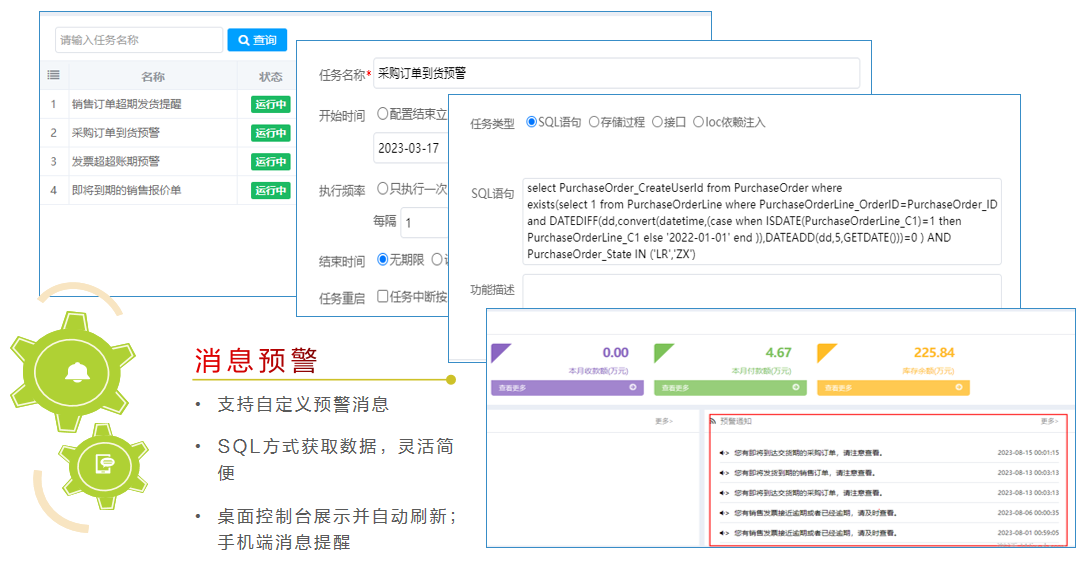Image resolution: width=1086 pixels, height=588 pixels.
Task: Select the 无期限 end time option
Action: point(382,259)
